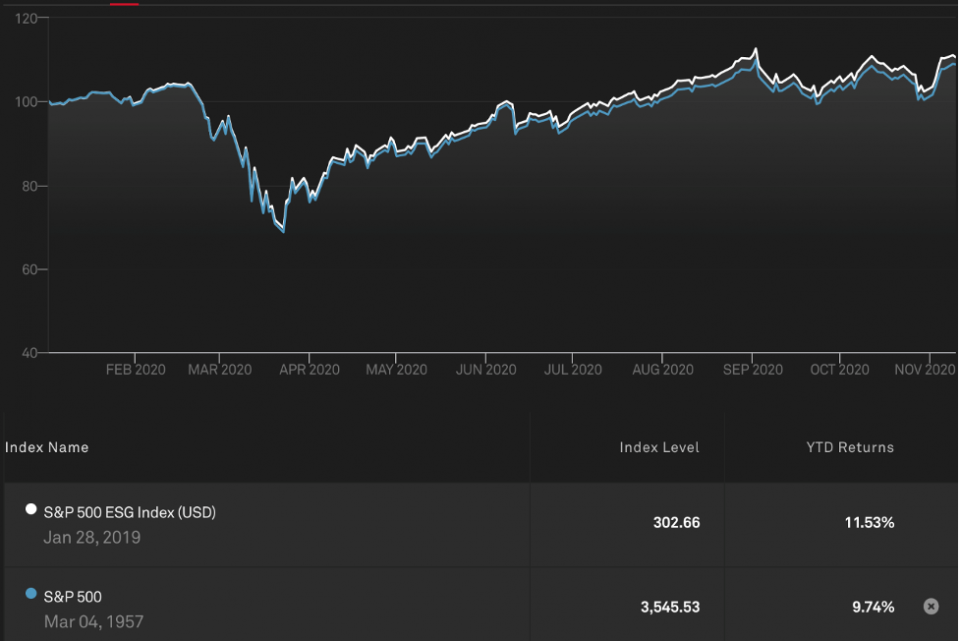Click the FEB 2020 axis label

(135, 370)
